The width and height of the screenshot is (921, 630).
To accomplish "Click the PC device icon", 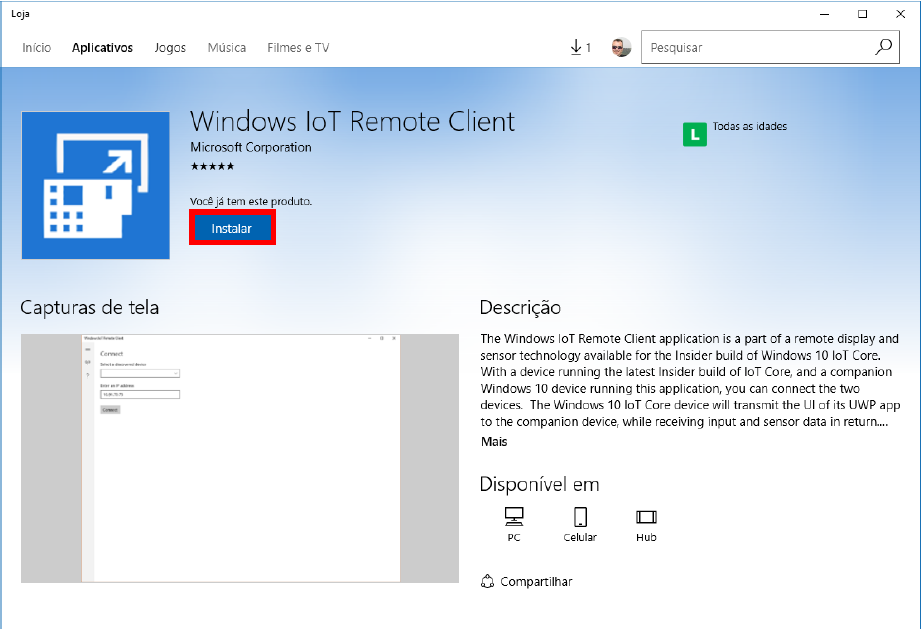I will 514,517.
